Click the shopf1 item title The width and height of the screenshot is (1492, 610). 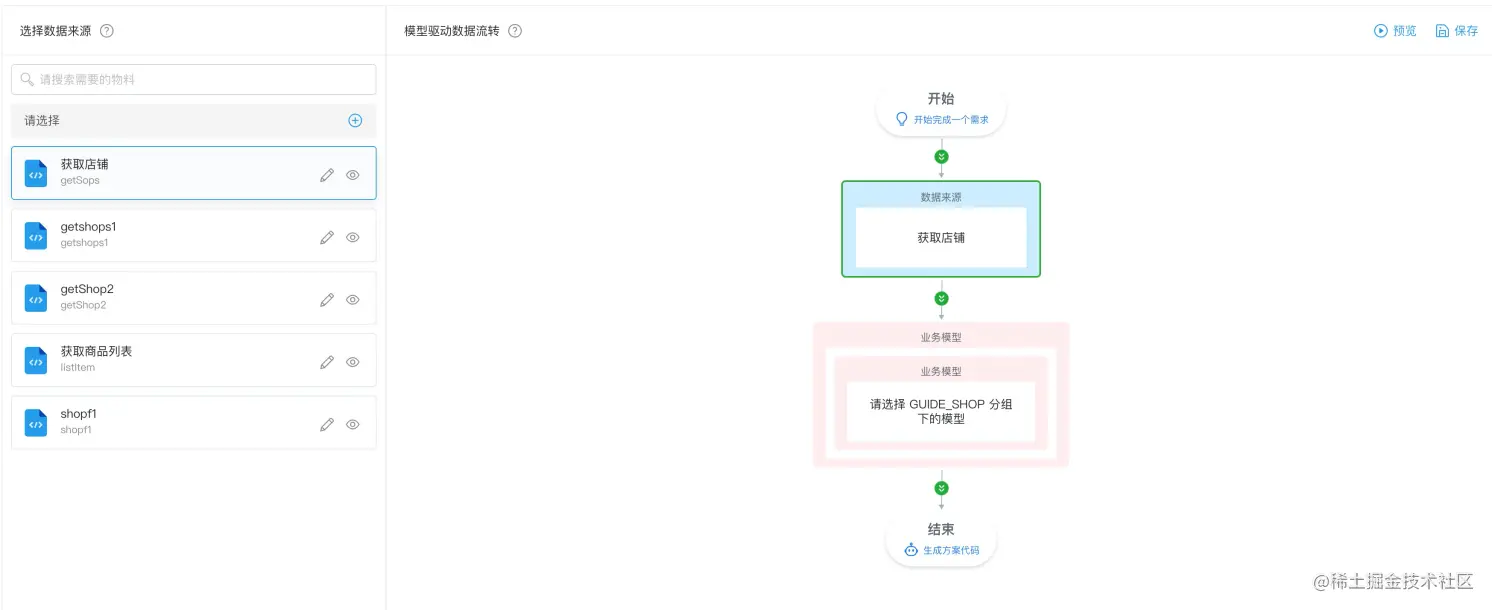pos(79,414)
